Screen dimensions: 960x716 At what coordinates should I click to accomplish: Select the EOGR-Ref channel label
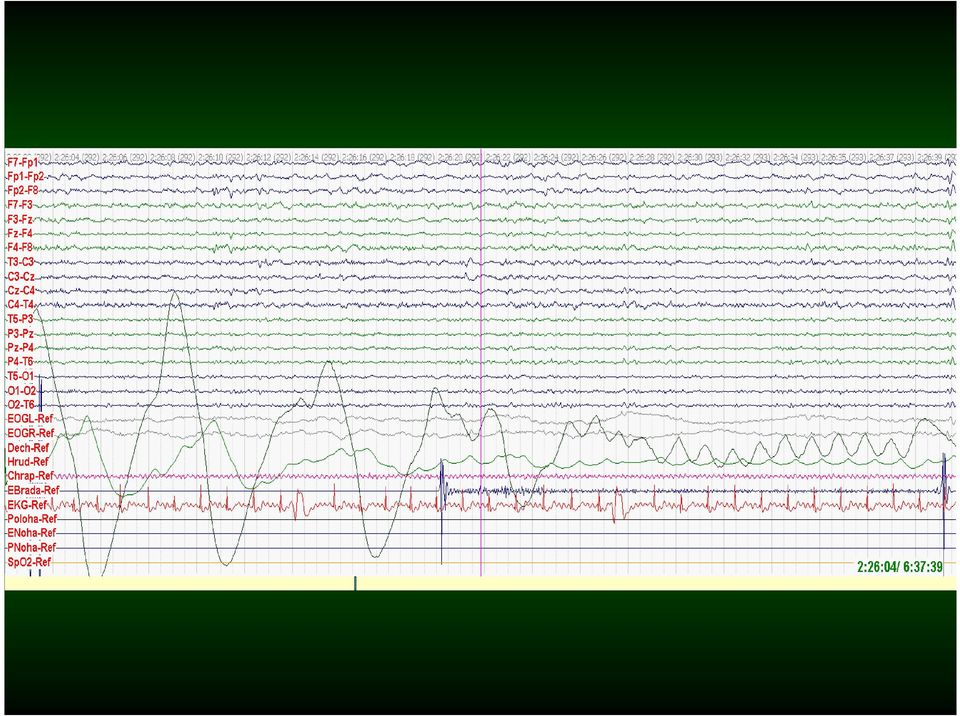click(x=30, y=433)
